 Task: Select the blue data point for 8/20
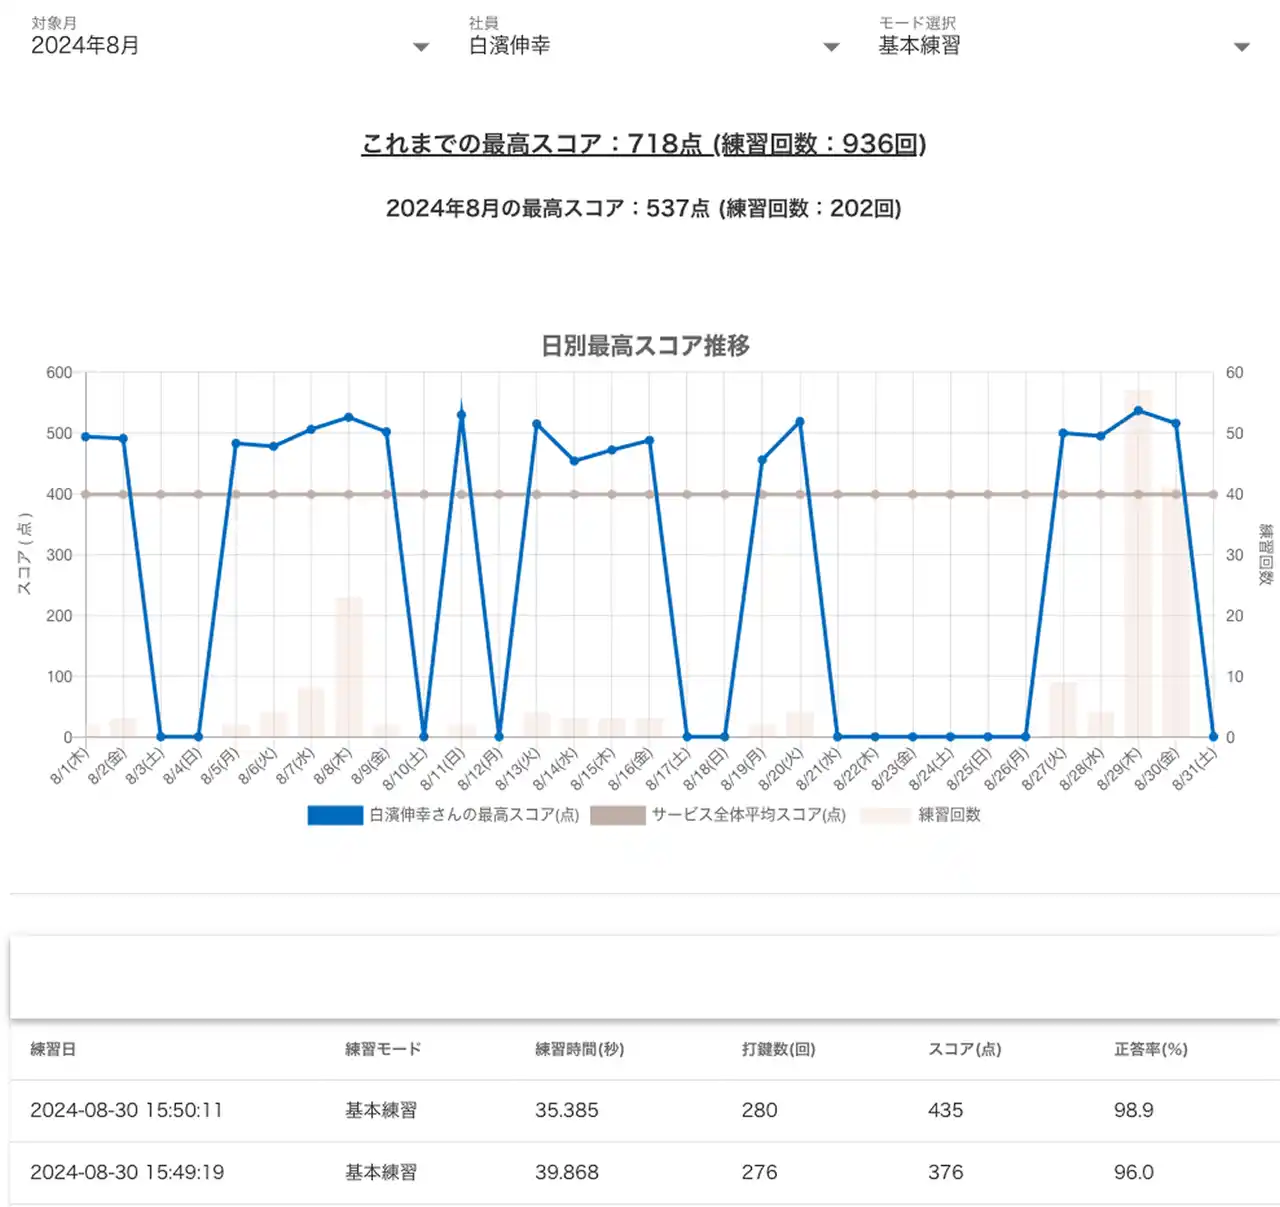click(x=800, y=422)
